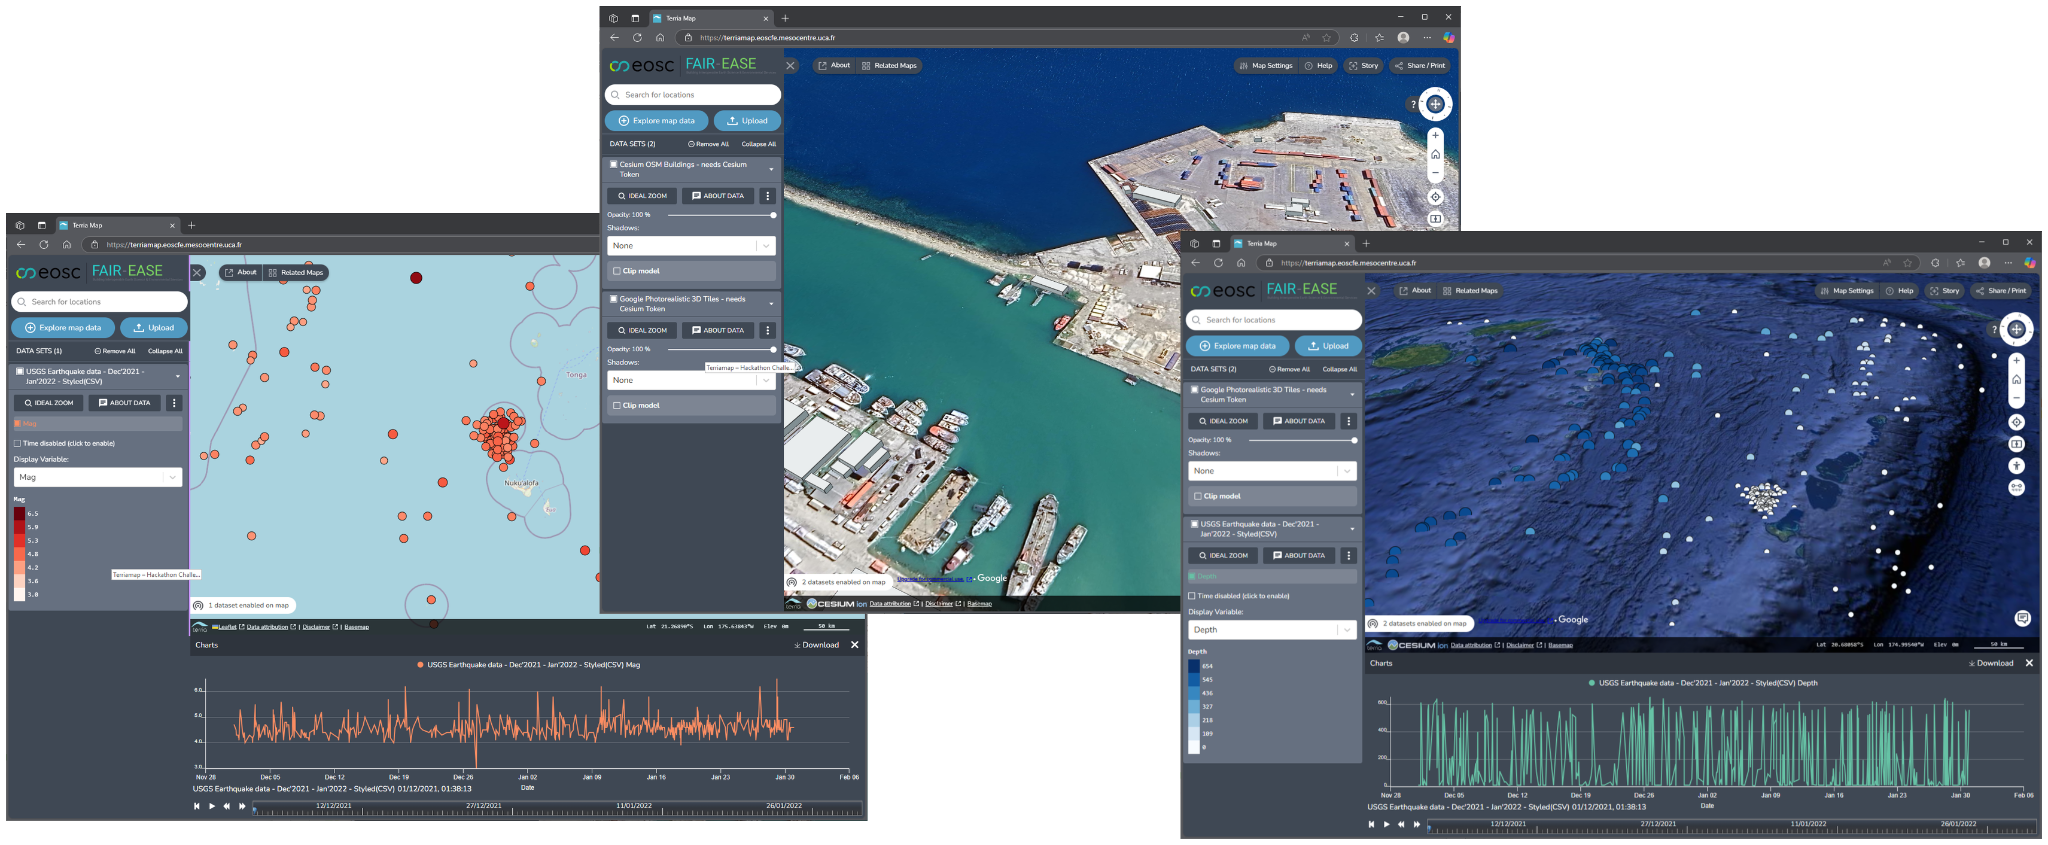2048x845 pixels.
Task: Open the Display Variable dropdown showing Depth
Action: pos(1271,630)
